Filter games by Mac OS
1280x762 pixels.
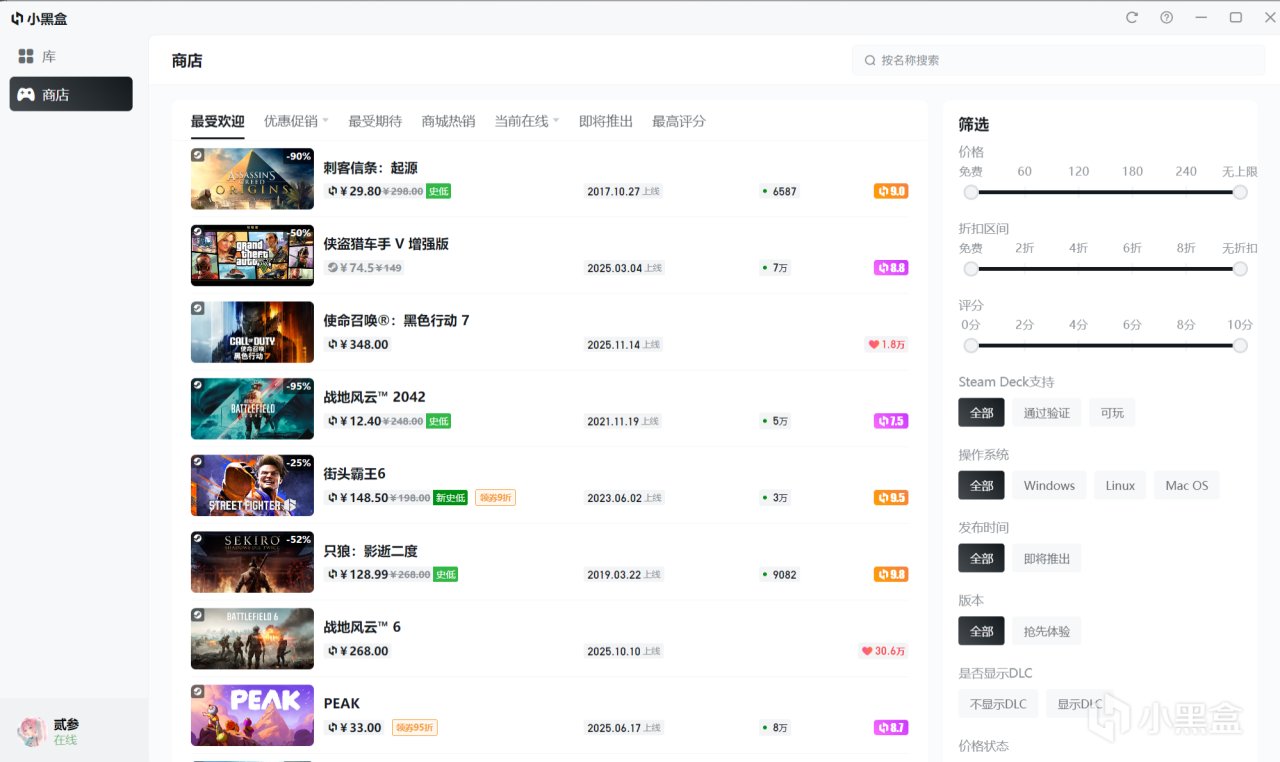[x=1186, y=486]
